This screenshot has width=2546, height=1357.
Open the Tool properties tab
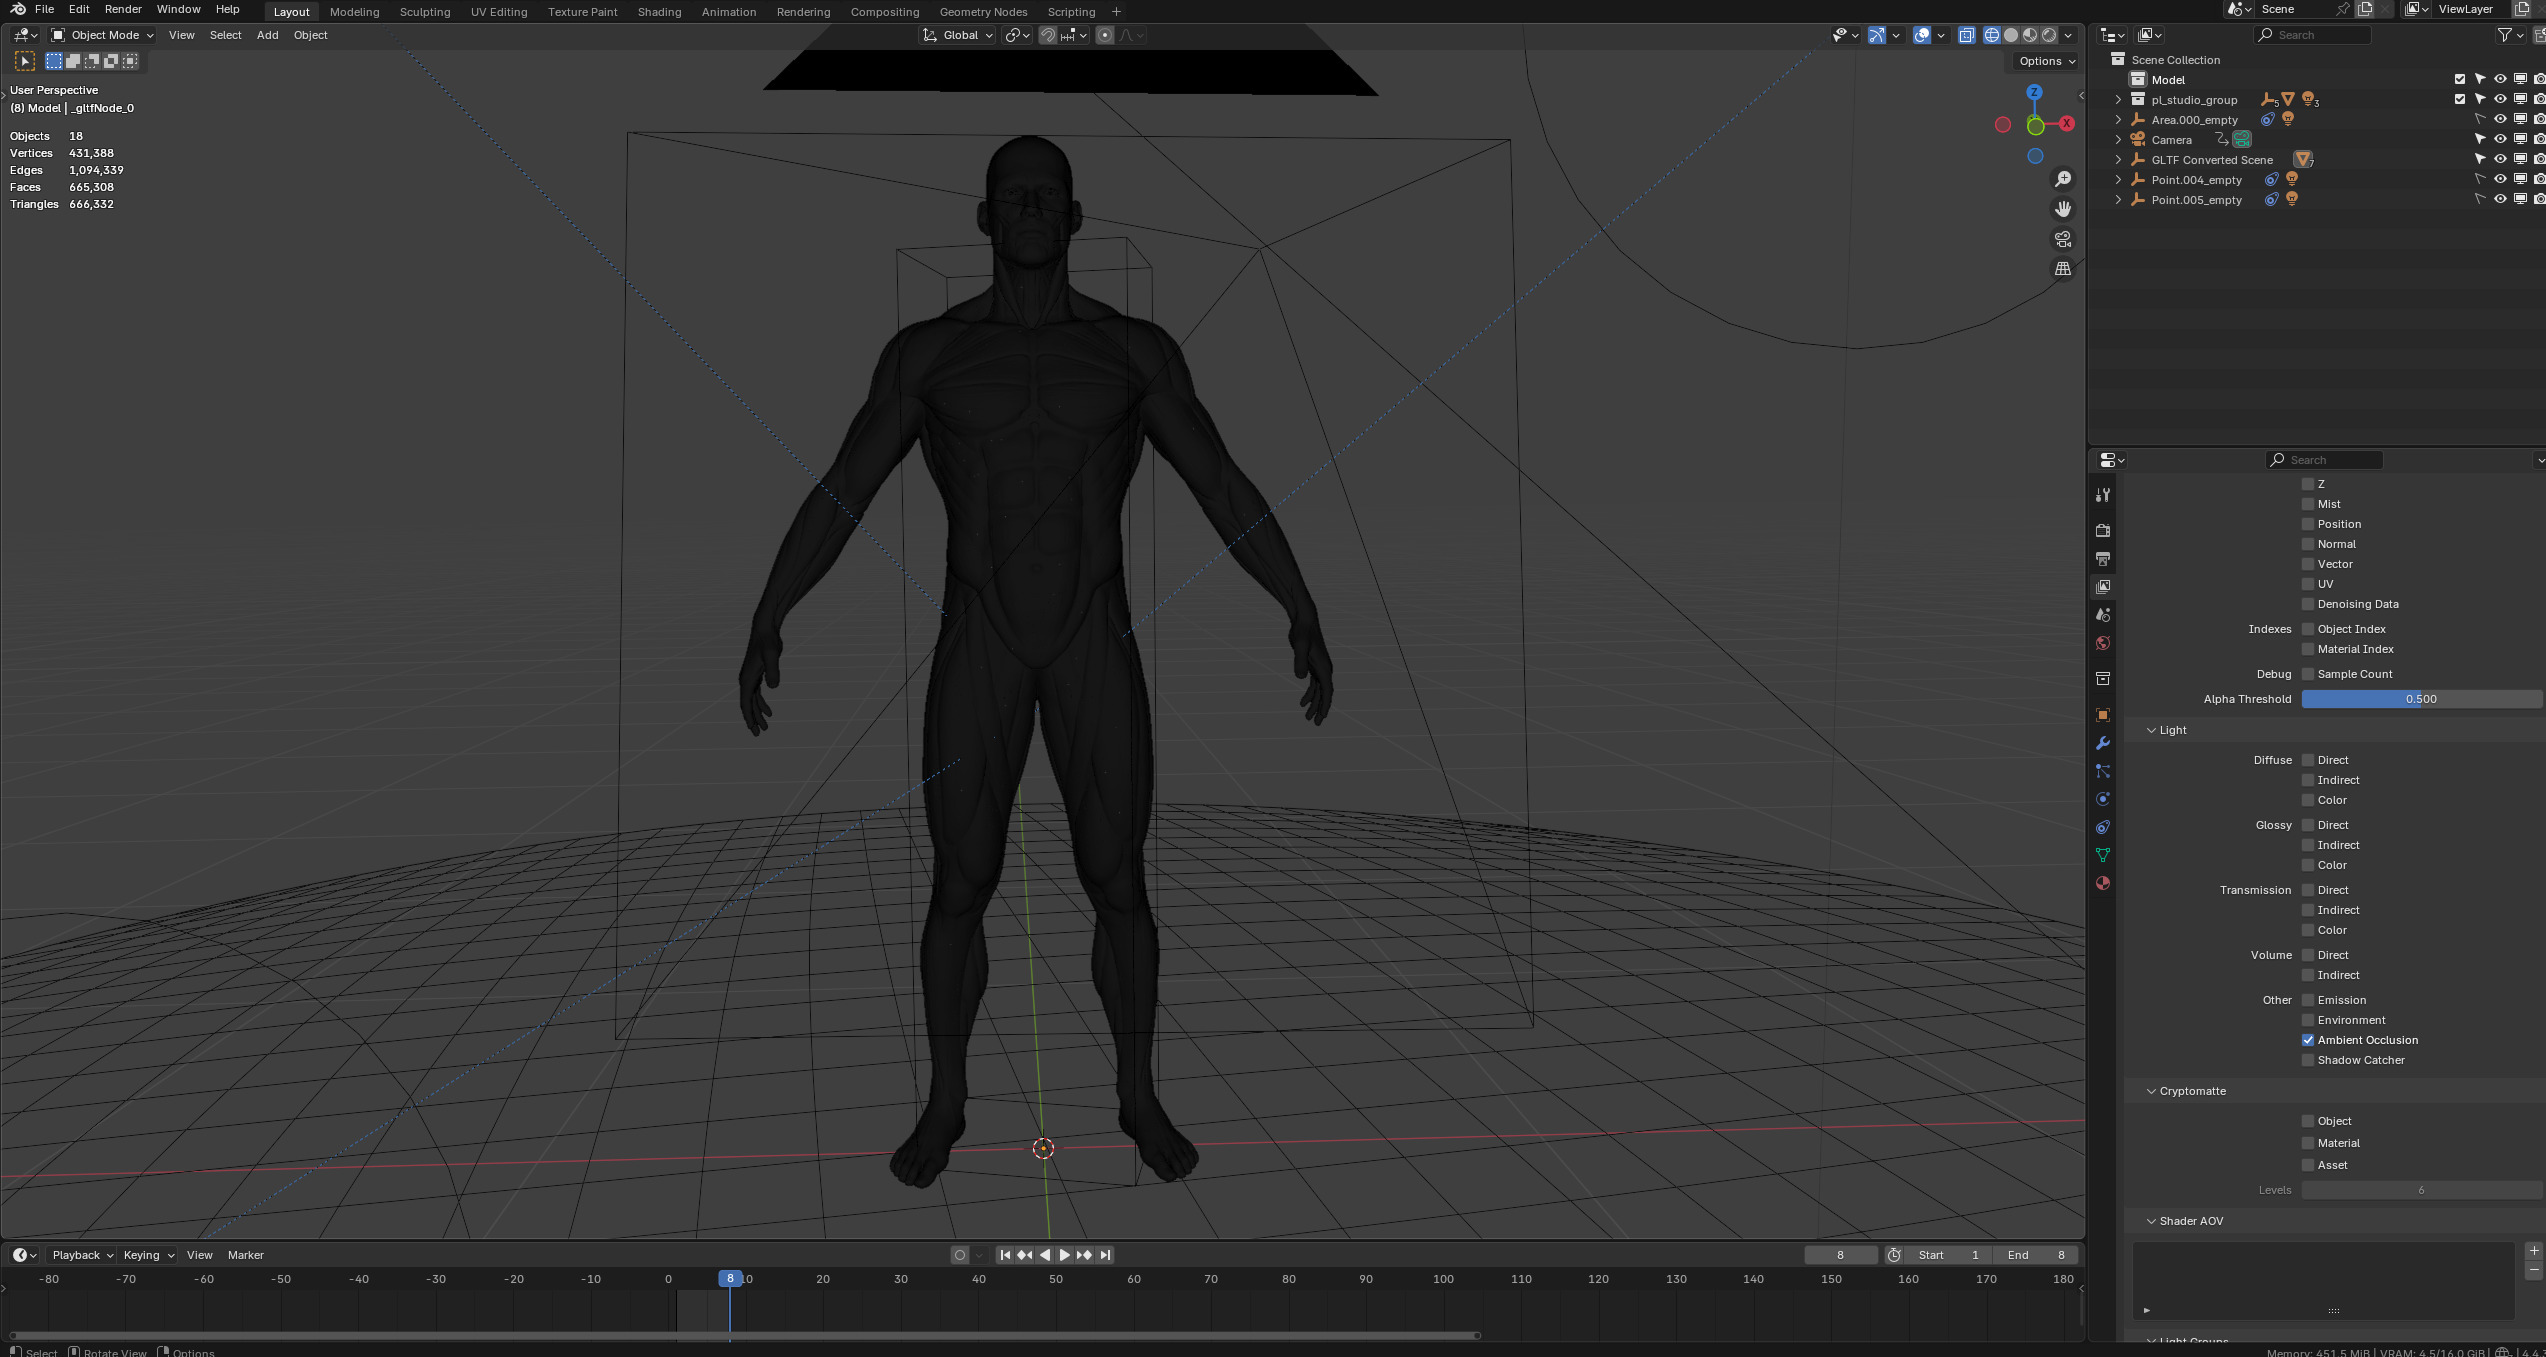click(x=2103, y=495)
